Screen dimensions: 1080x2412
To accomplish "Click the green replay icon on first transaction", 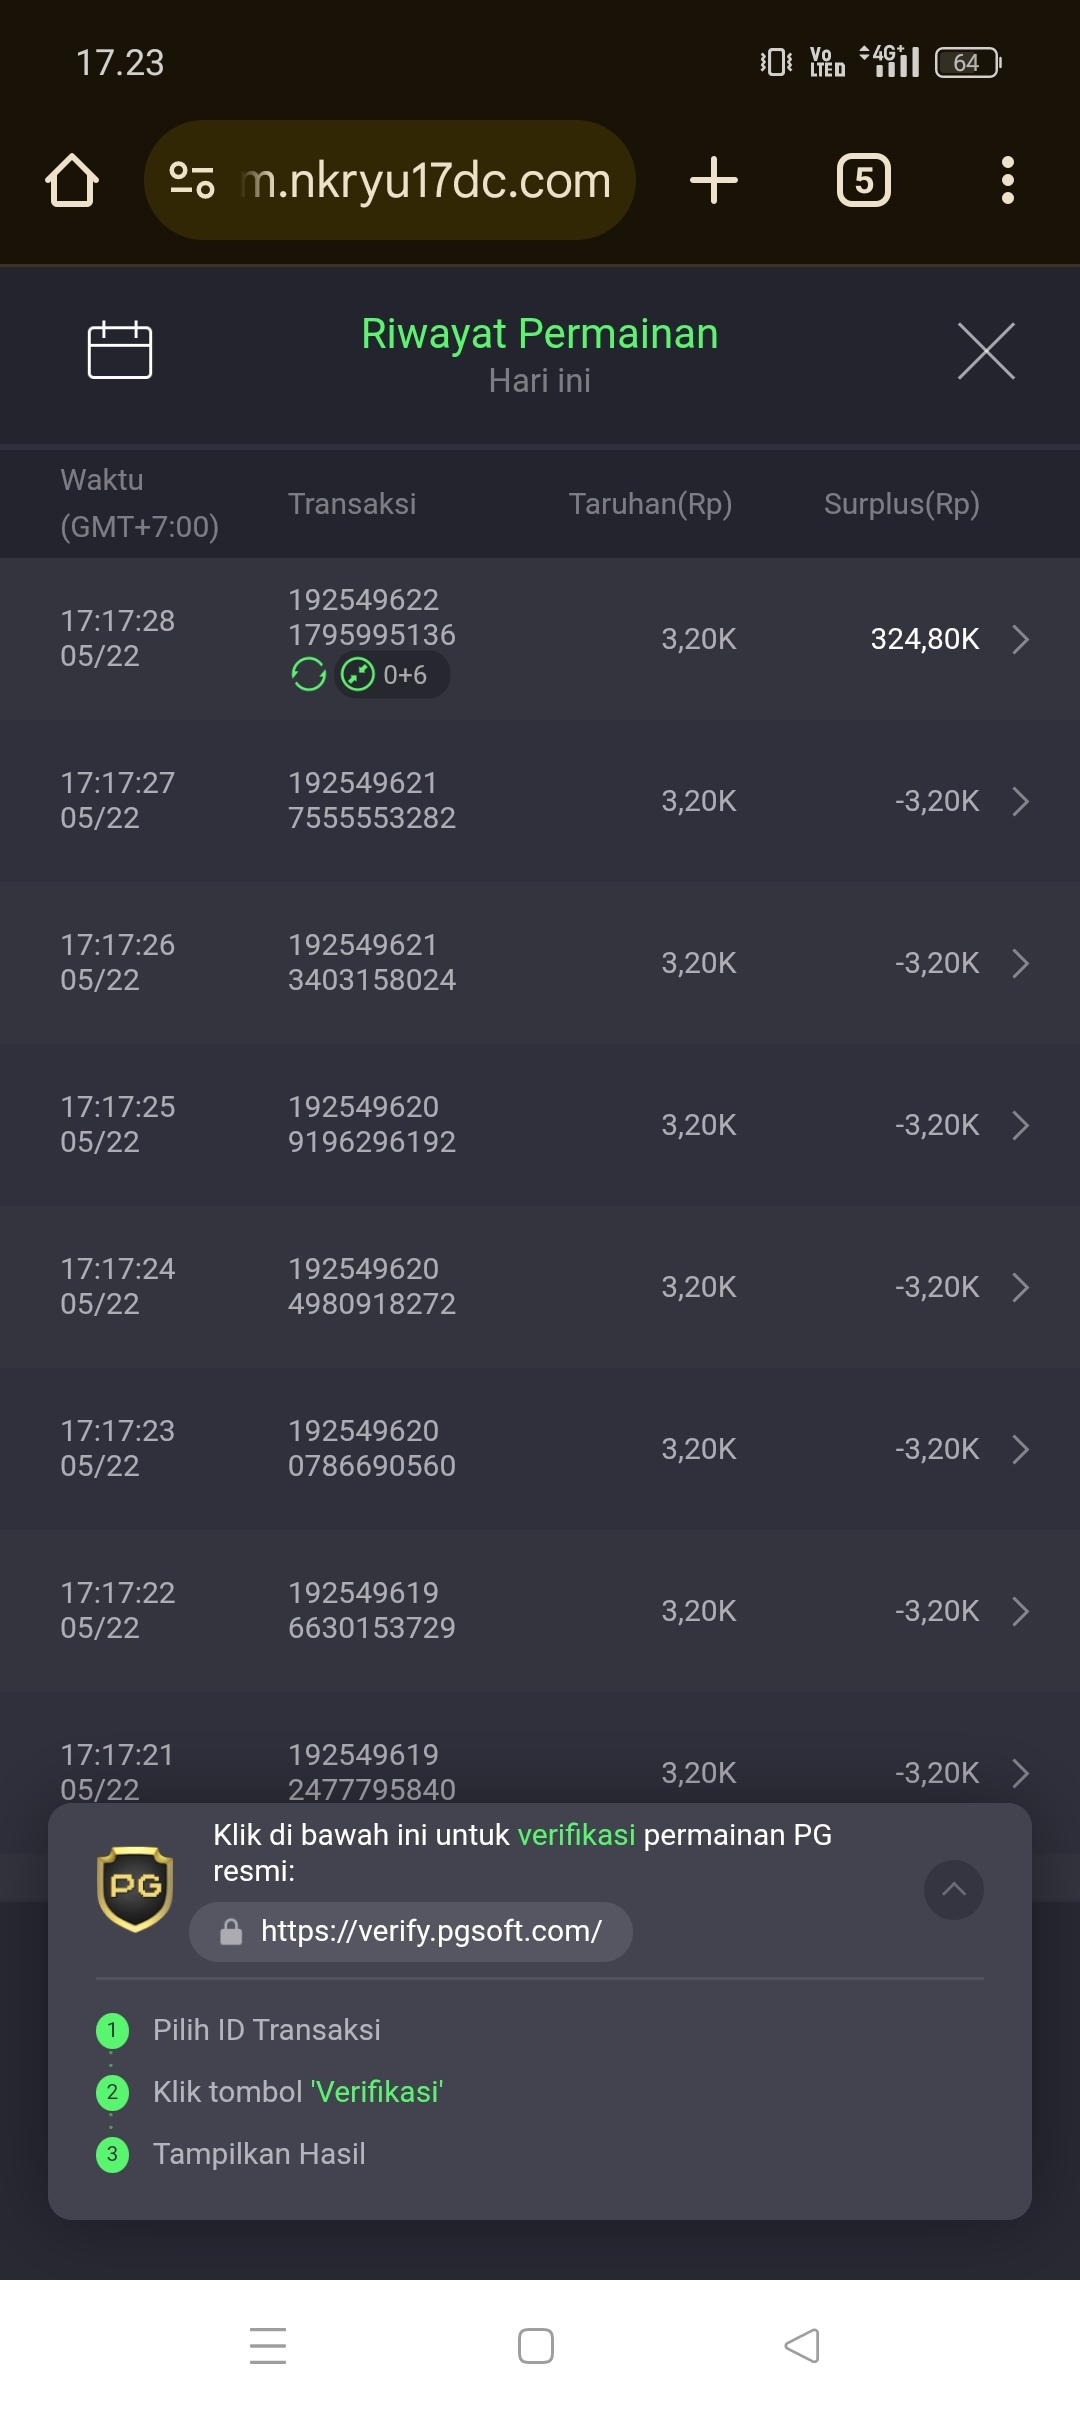I will pos(309,675).
